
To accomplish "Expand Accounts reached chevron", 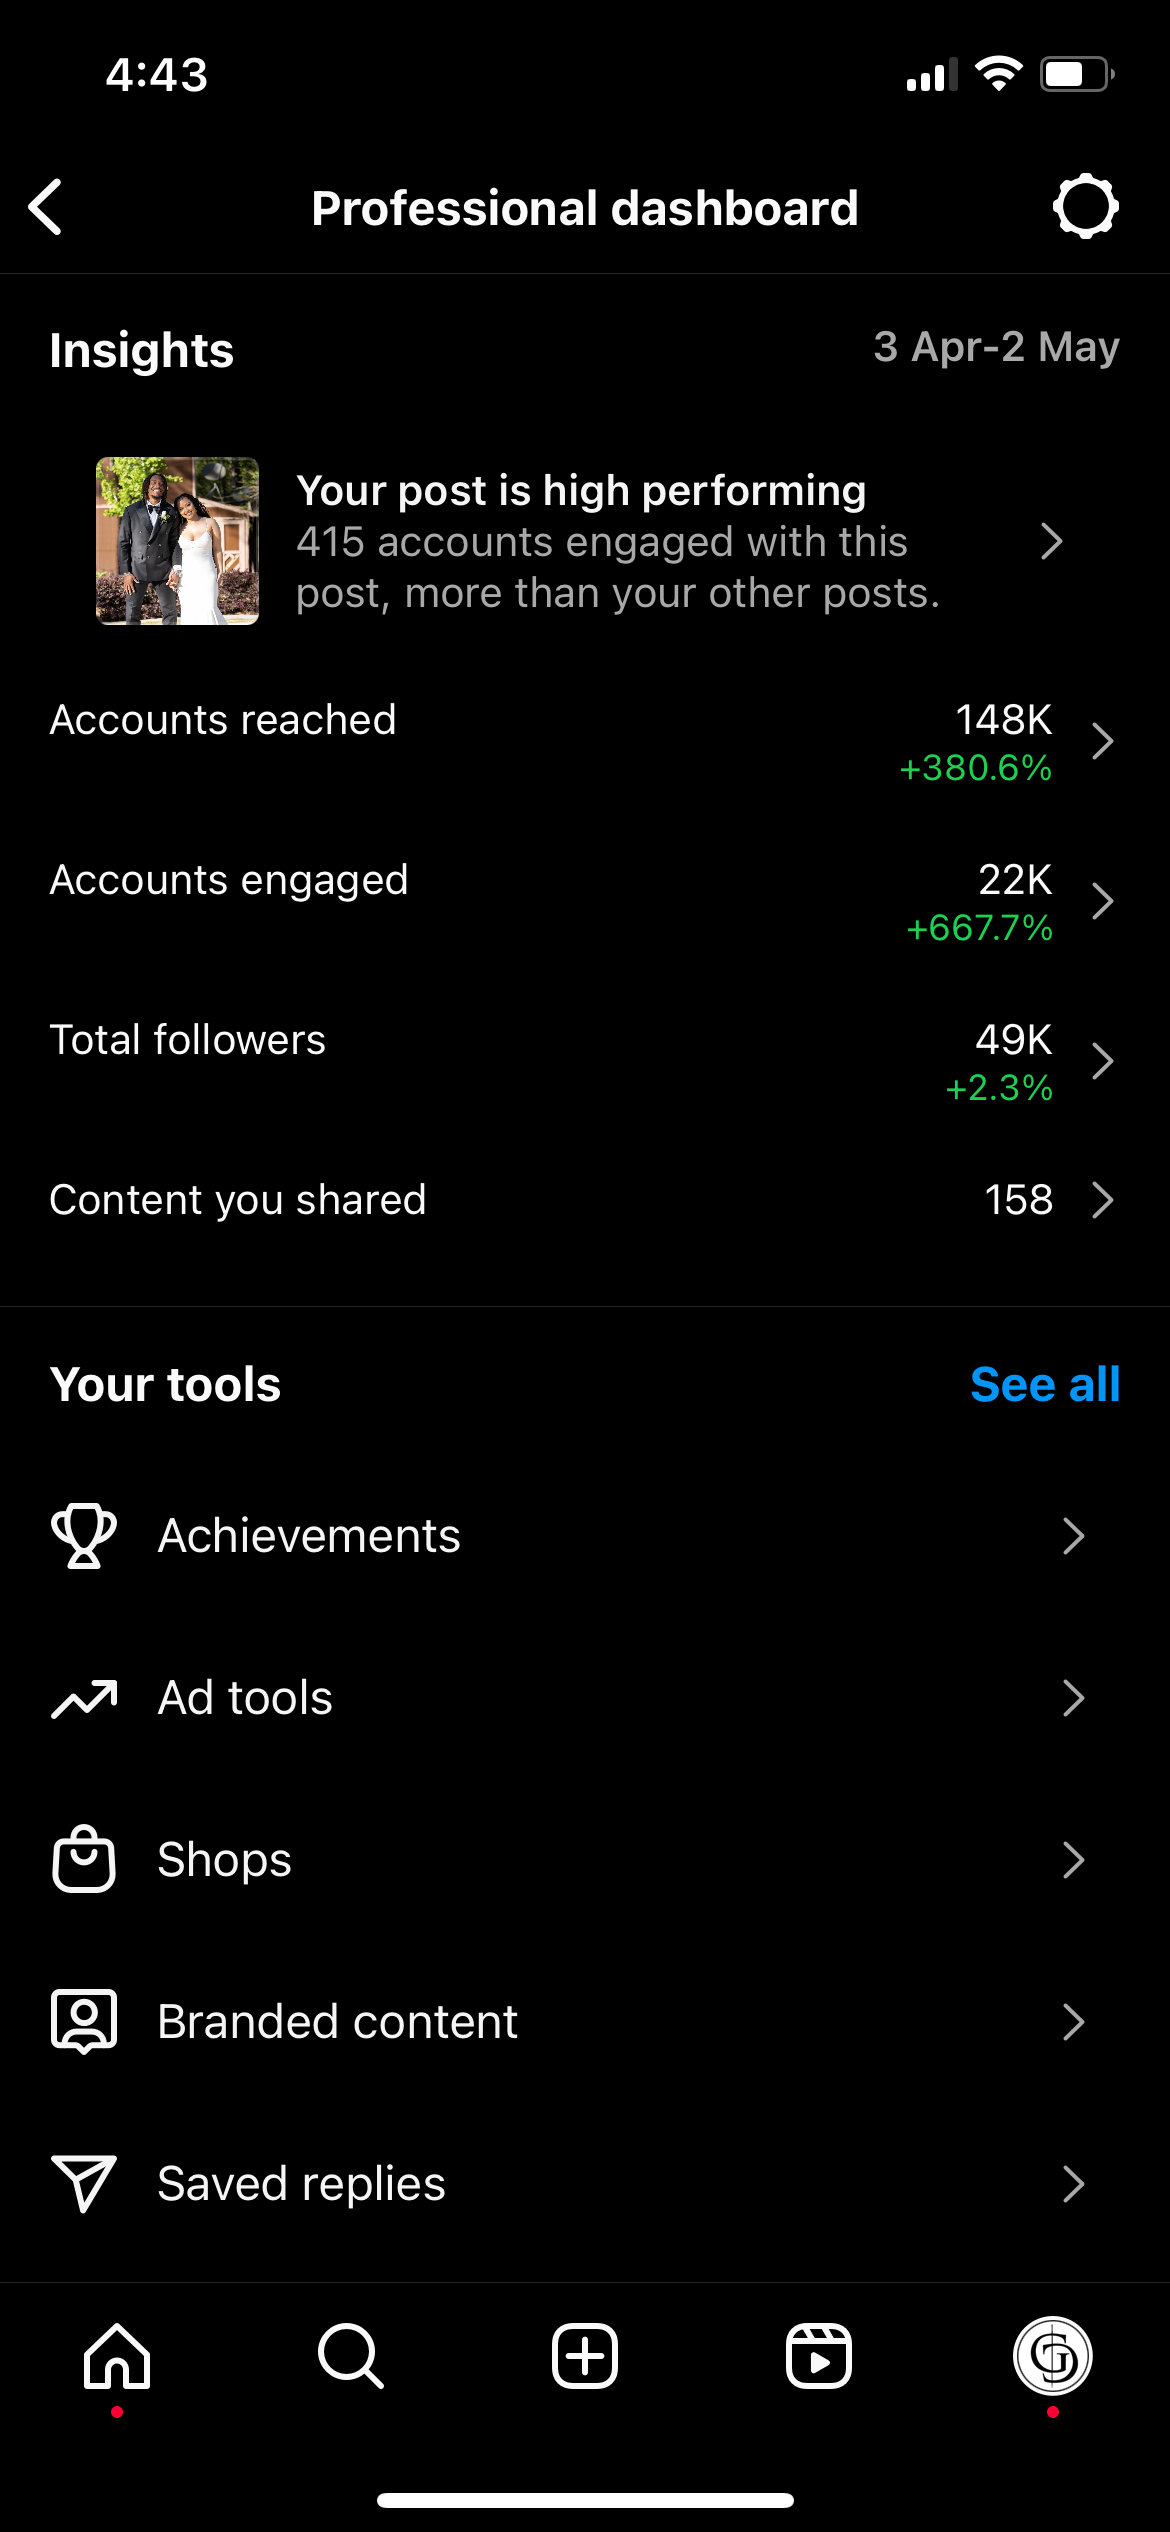I will 1102,742.
